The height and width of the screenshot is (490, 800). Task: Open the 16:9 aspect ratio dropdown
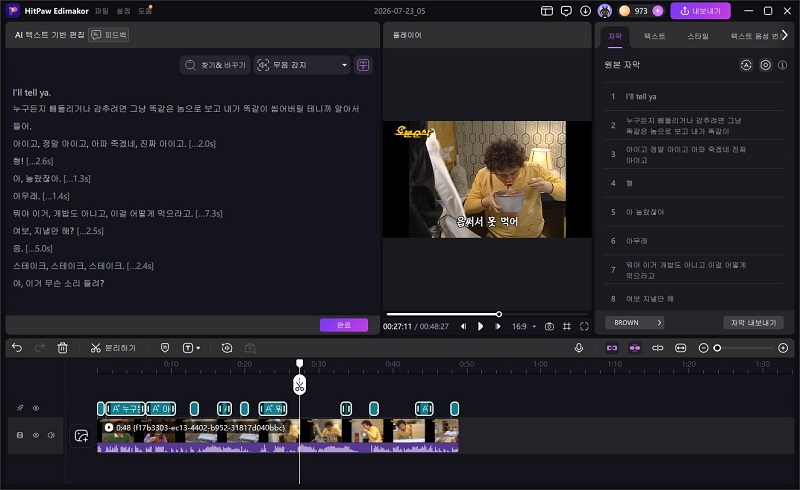(524, 326)
